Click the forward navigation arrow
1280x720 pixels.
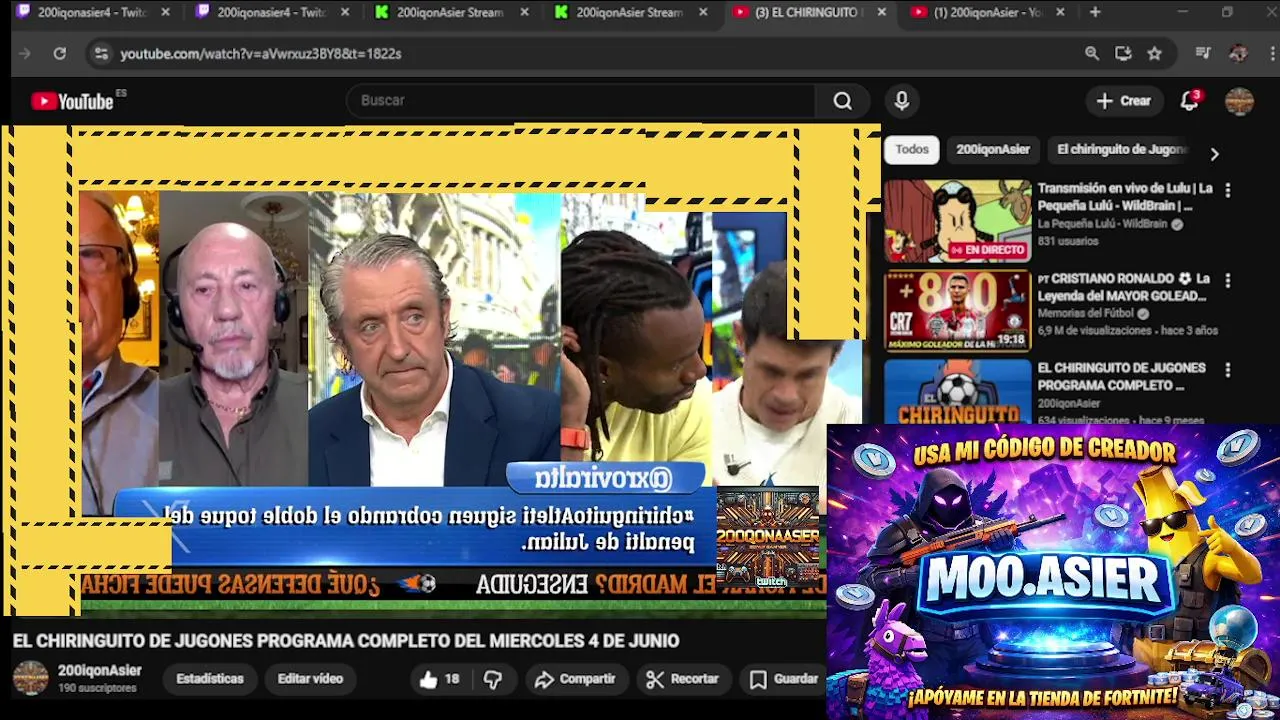(x=25, y=53)
